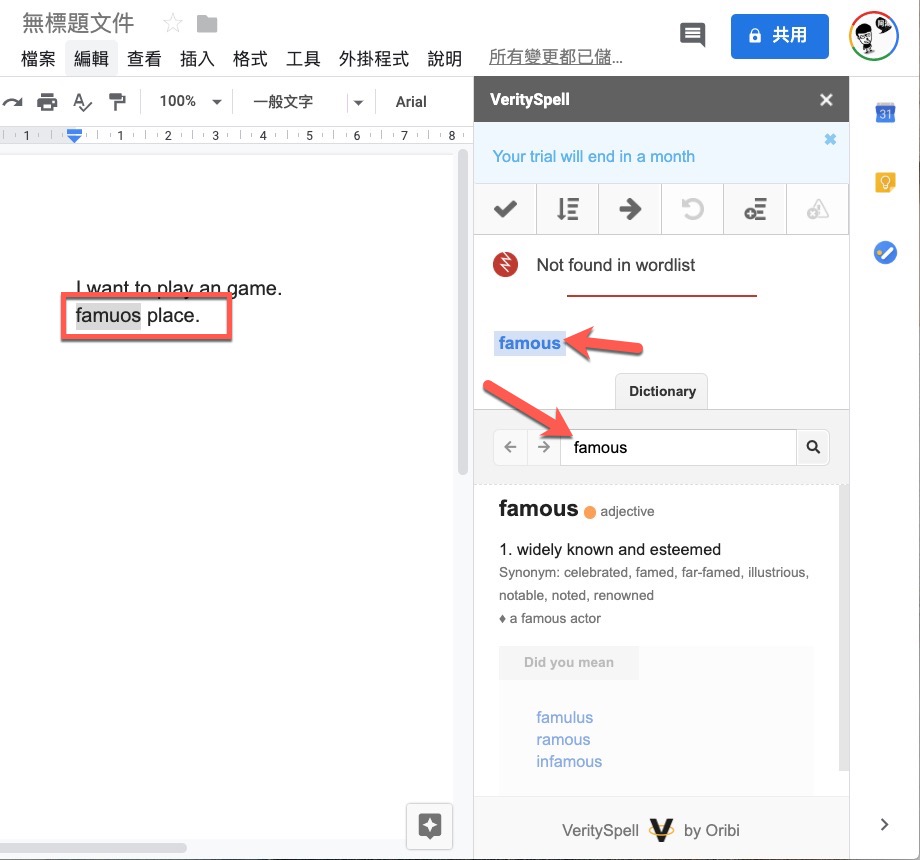Collapse side panel with chevron arrow

[x=884, y=825]
